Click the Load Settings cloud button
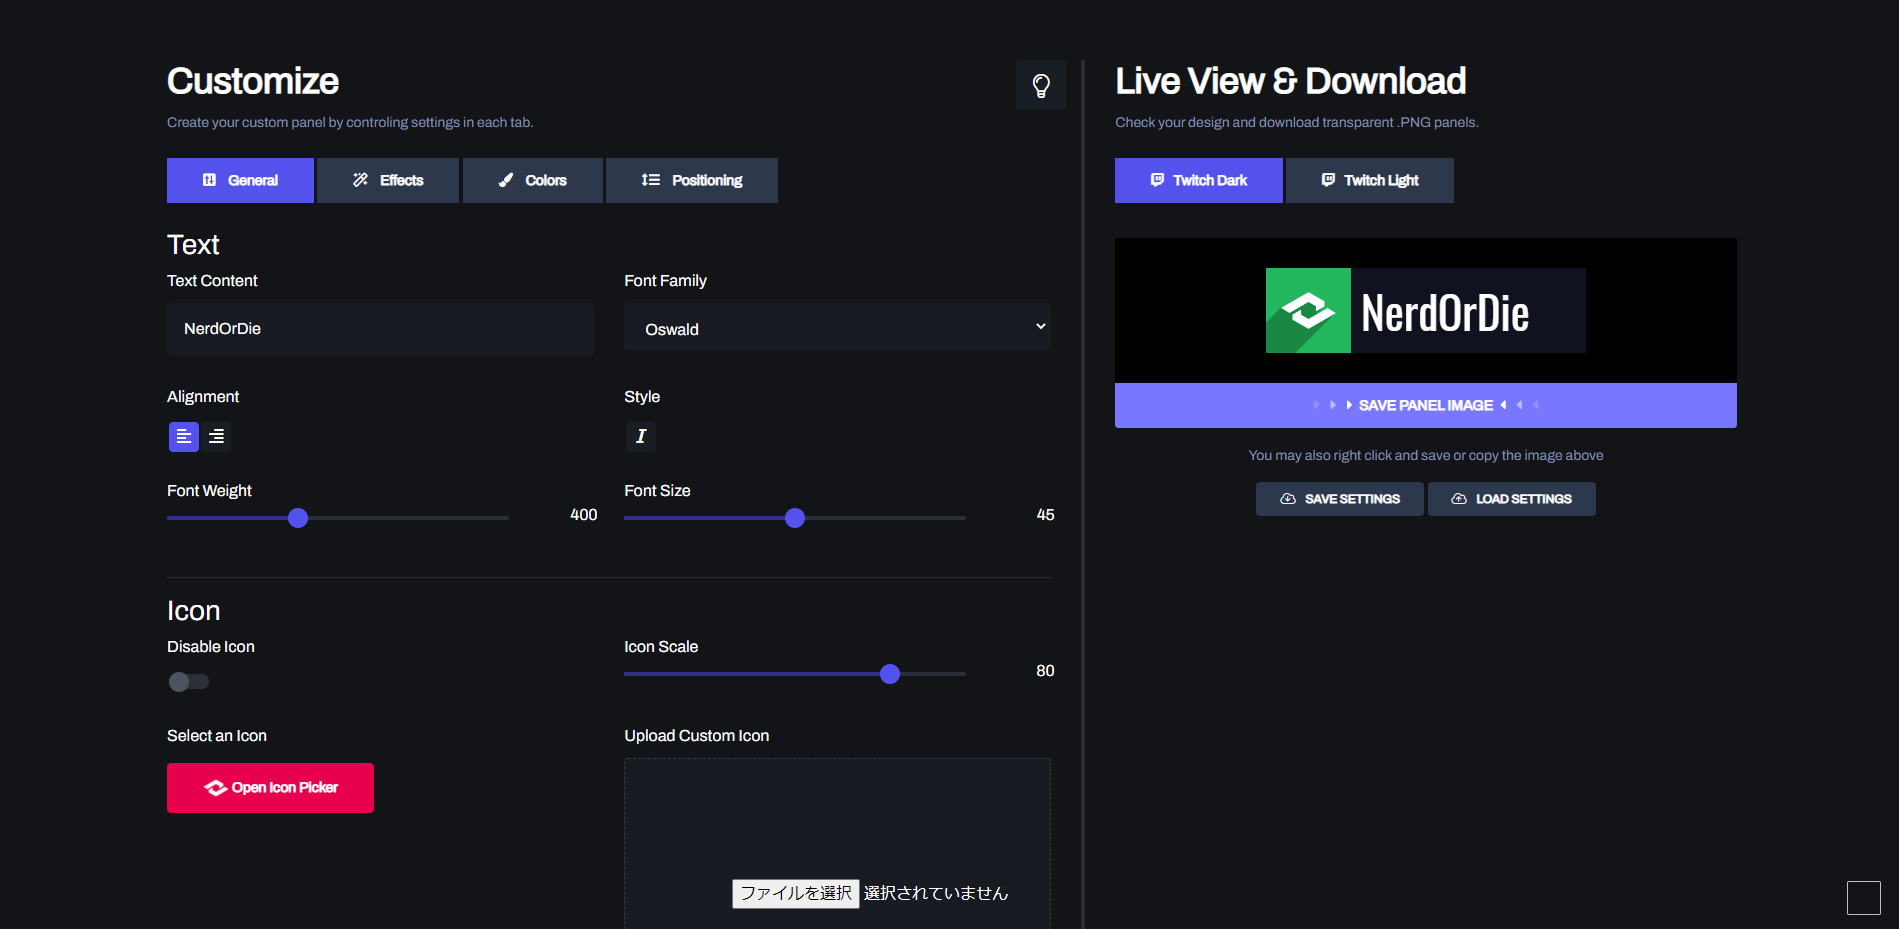1899x929 pixels. (1512, 499)
